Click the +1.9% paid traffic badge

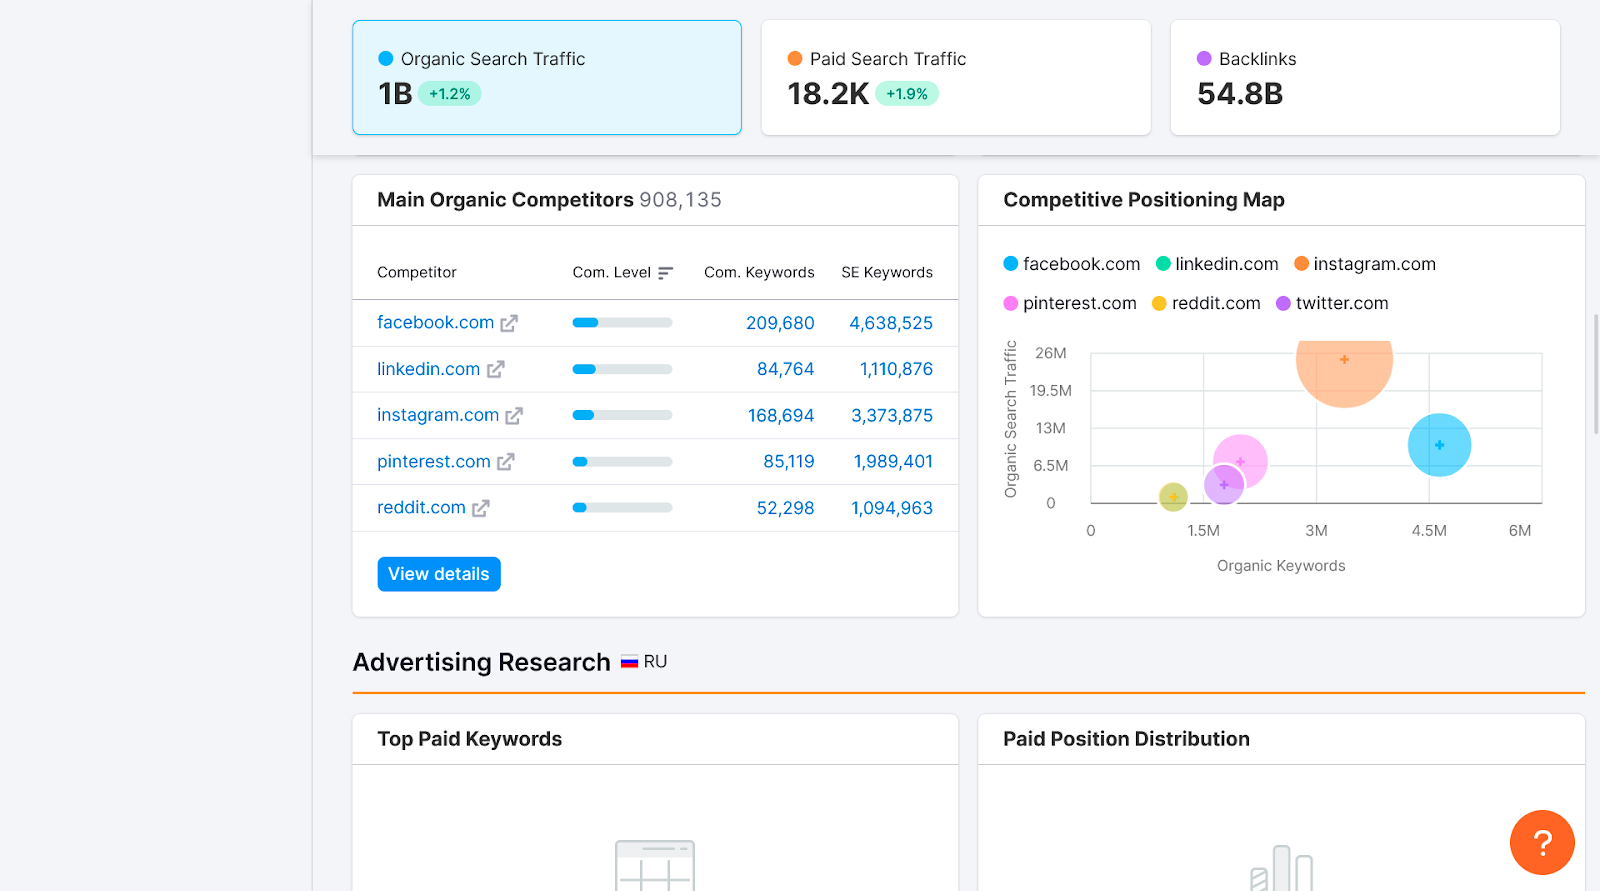click(x=907, y=94)
